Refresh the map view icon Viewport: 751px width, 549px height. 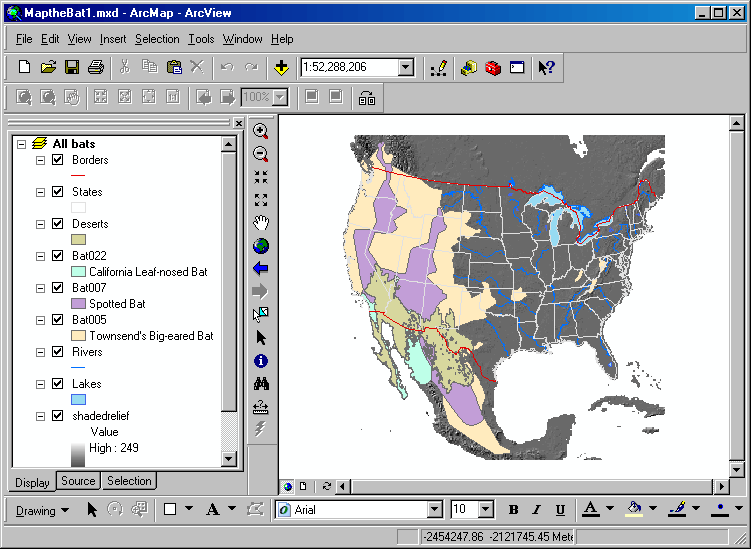(x=327, y=486)
